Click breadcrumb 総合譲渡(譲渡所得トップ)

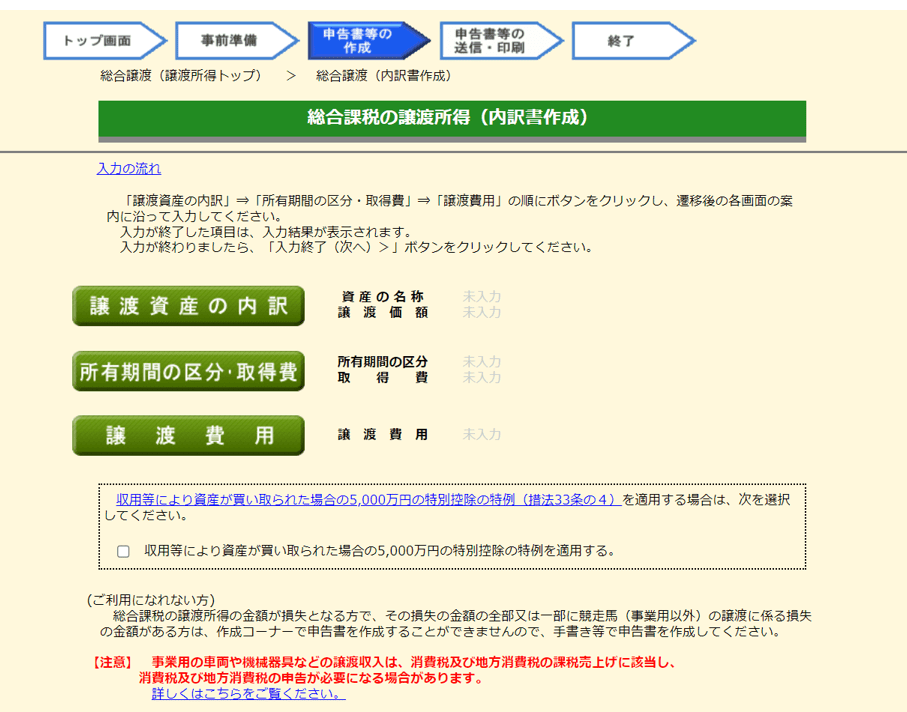(x=180, y=76)
